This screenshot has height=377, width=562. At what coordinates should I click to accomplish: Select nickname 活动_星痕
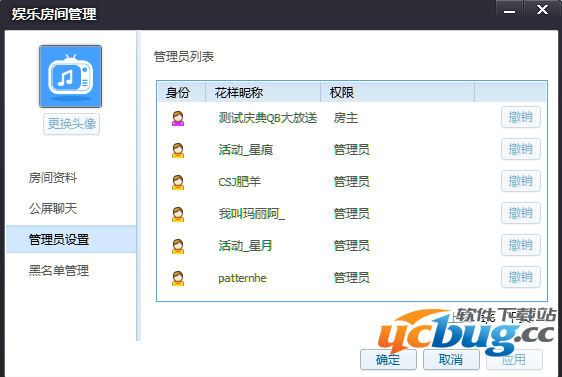[x=246, y=149]
